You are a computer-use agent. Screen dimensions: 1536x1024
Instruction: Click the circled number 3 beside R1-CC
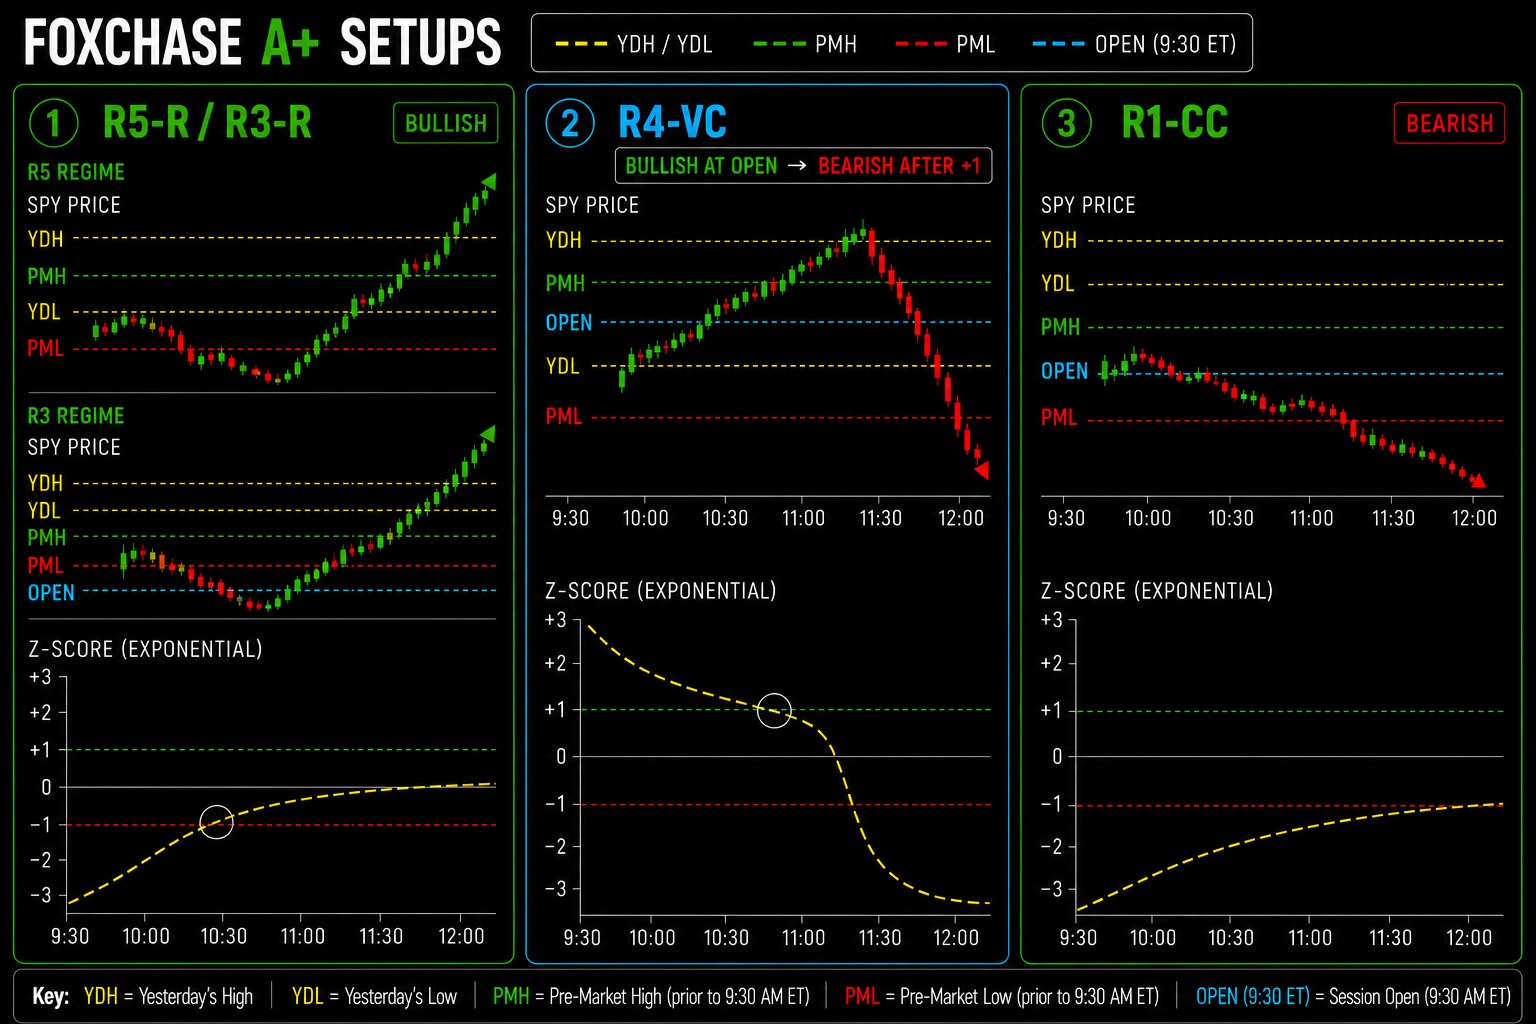tap(1066, 124)
